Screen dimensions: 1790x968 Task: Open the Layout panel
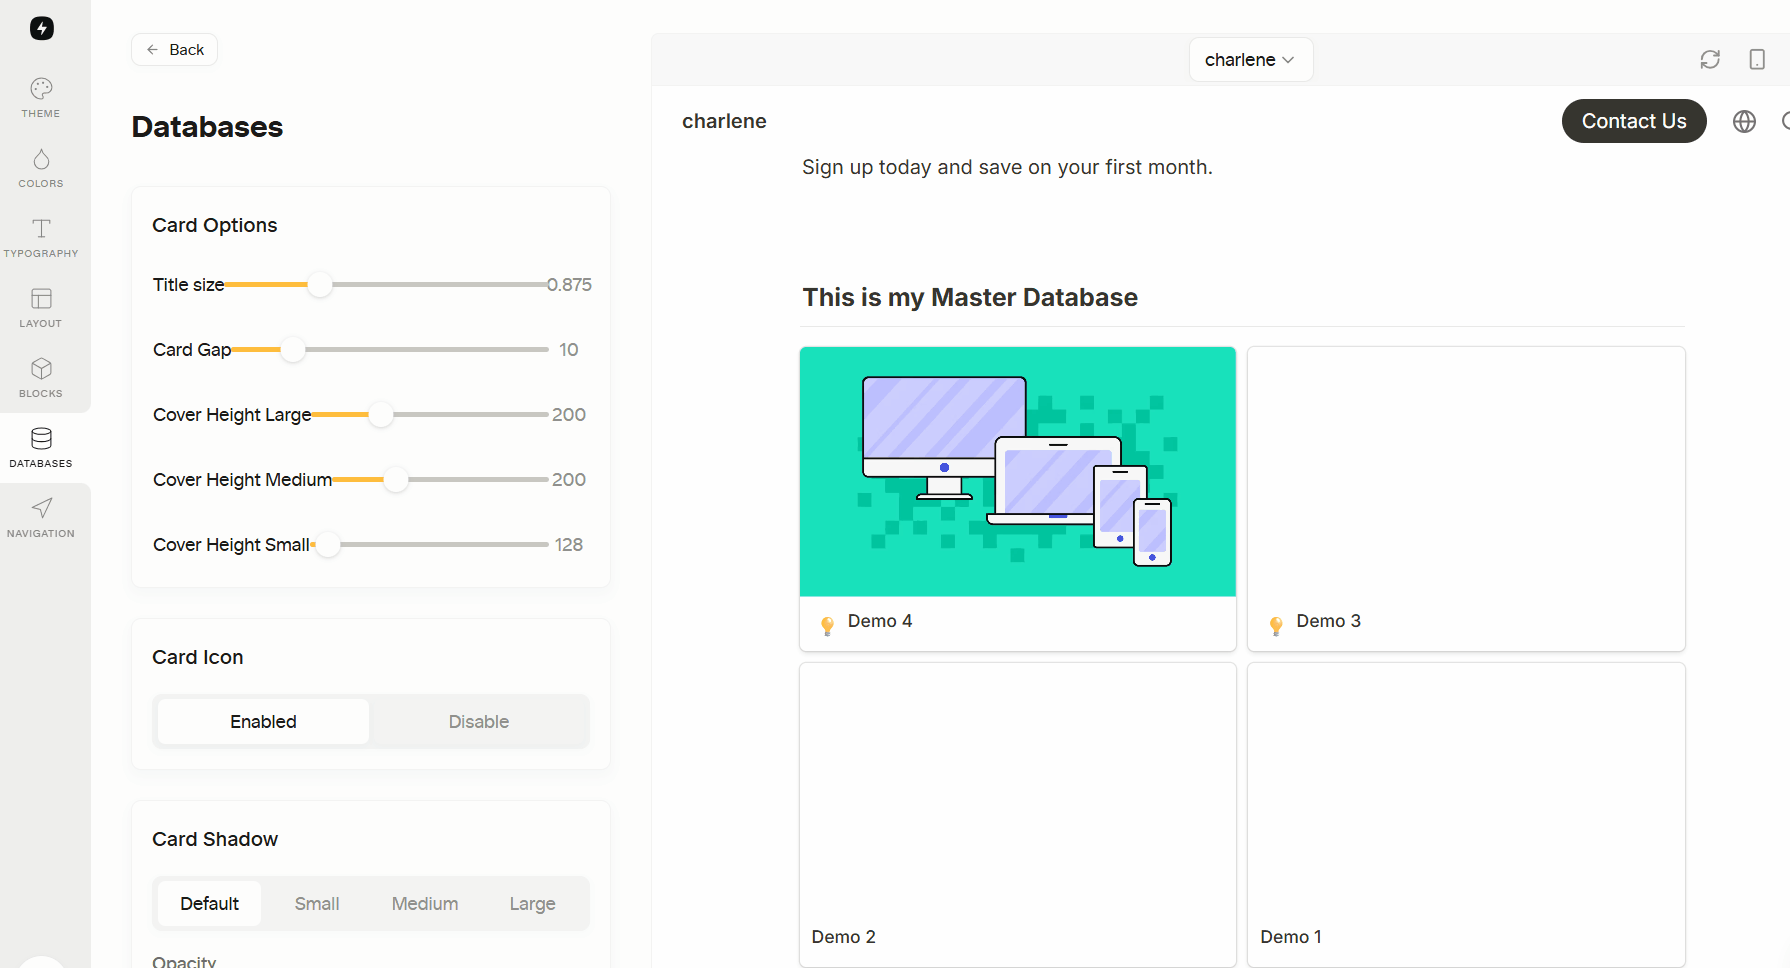41,308
